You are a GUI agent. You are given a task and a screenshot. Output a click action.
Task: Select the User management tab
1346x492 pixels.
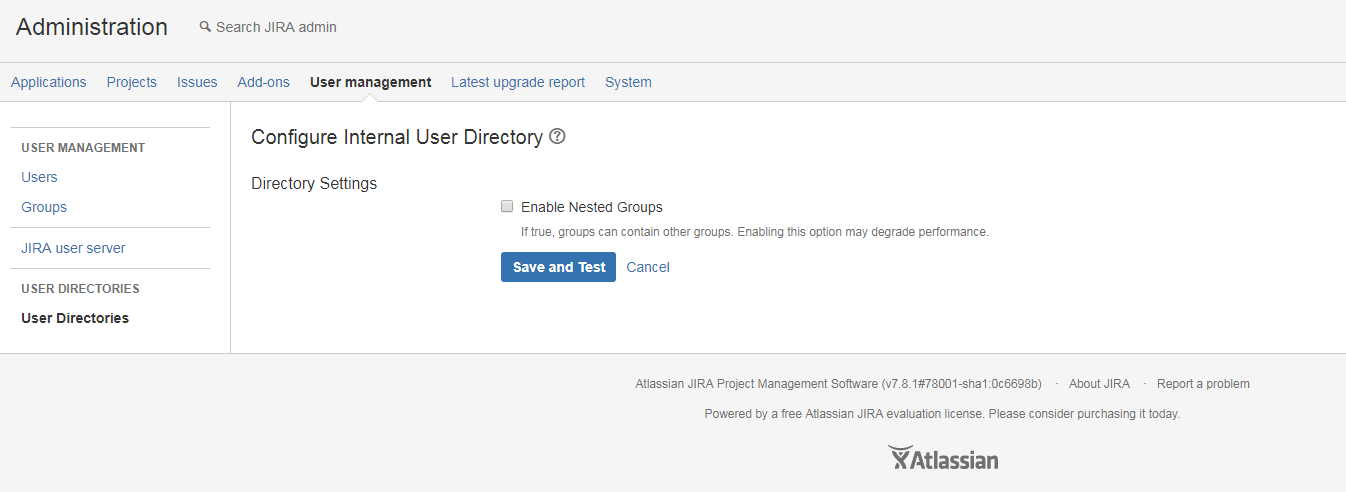(x=371, y=82)
